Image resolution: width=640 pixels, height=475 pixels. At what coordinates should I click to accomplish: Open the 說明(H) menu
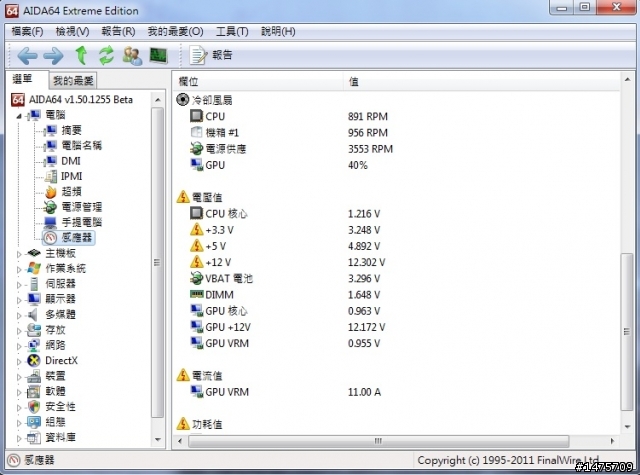click(x=278, y=31)
